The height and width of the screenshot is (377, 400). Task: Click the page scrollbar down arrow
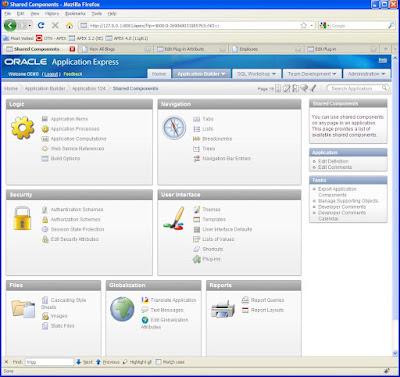point(396,353)
